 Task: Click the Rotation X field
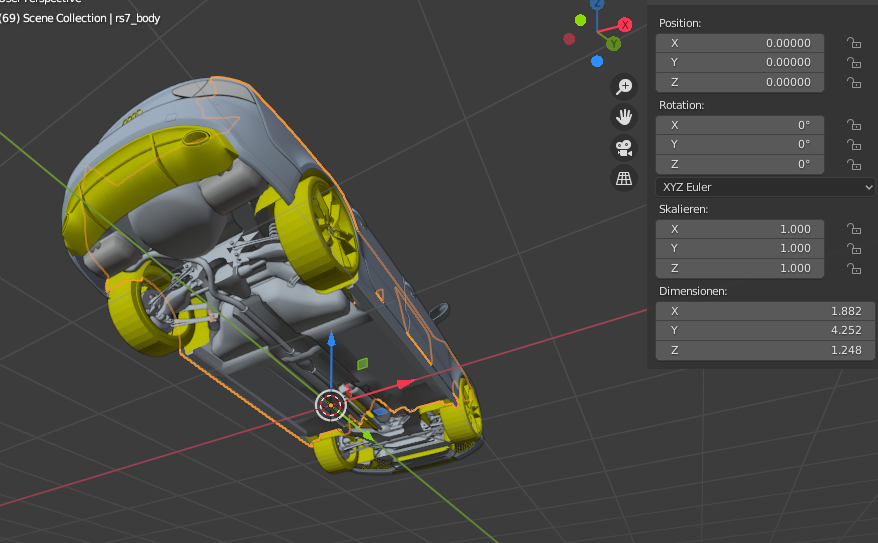click(x=740, y=125)
